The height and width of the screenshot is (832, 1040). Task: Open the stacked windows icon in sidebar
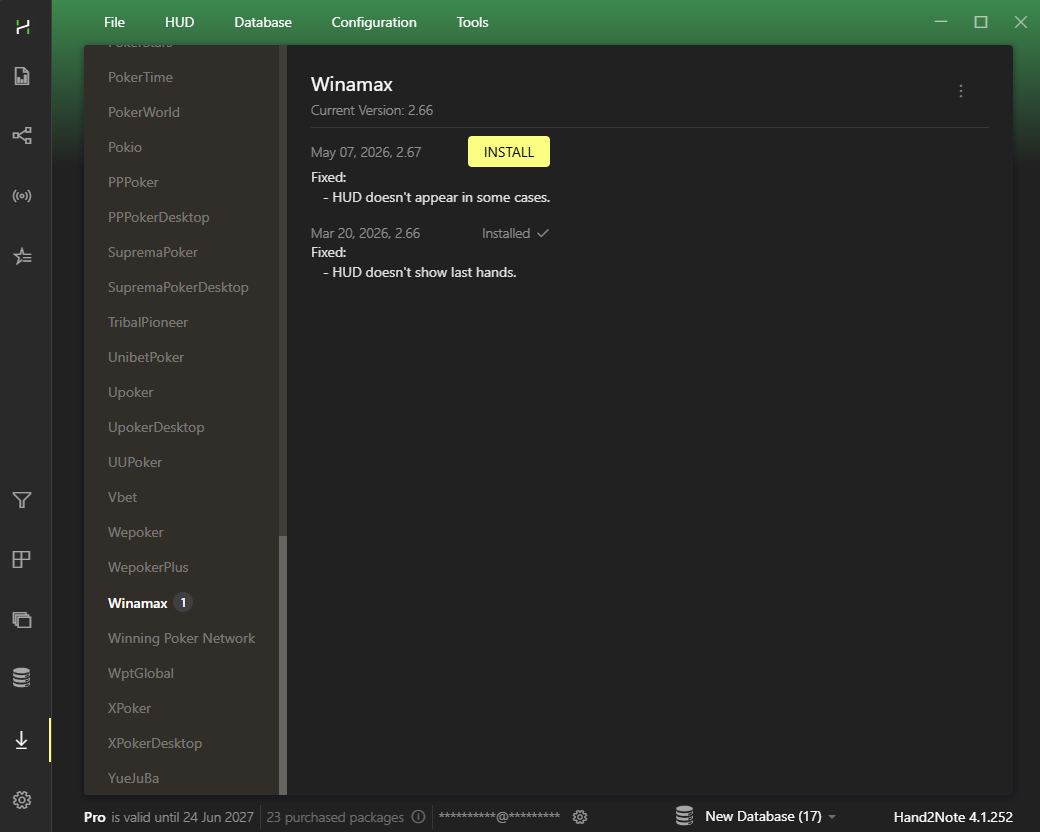point(22,620)
